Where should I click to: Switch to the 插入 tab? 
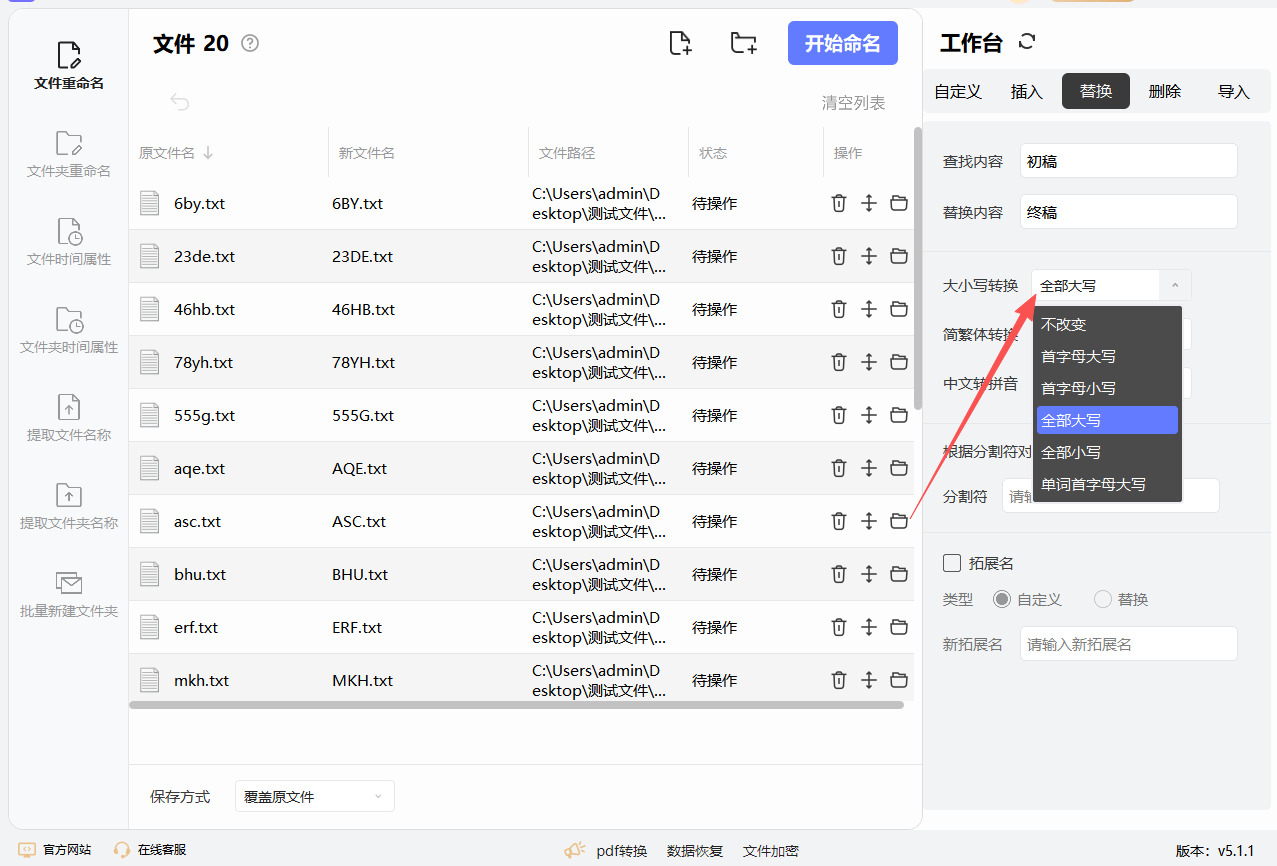(1026, 91)
